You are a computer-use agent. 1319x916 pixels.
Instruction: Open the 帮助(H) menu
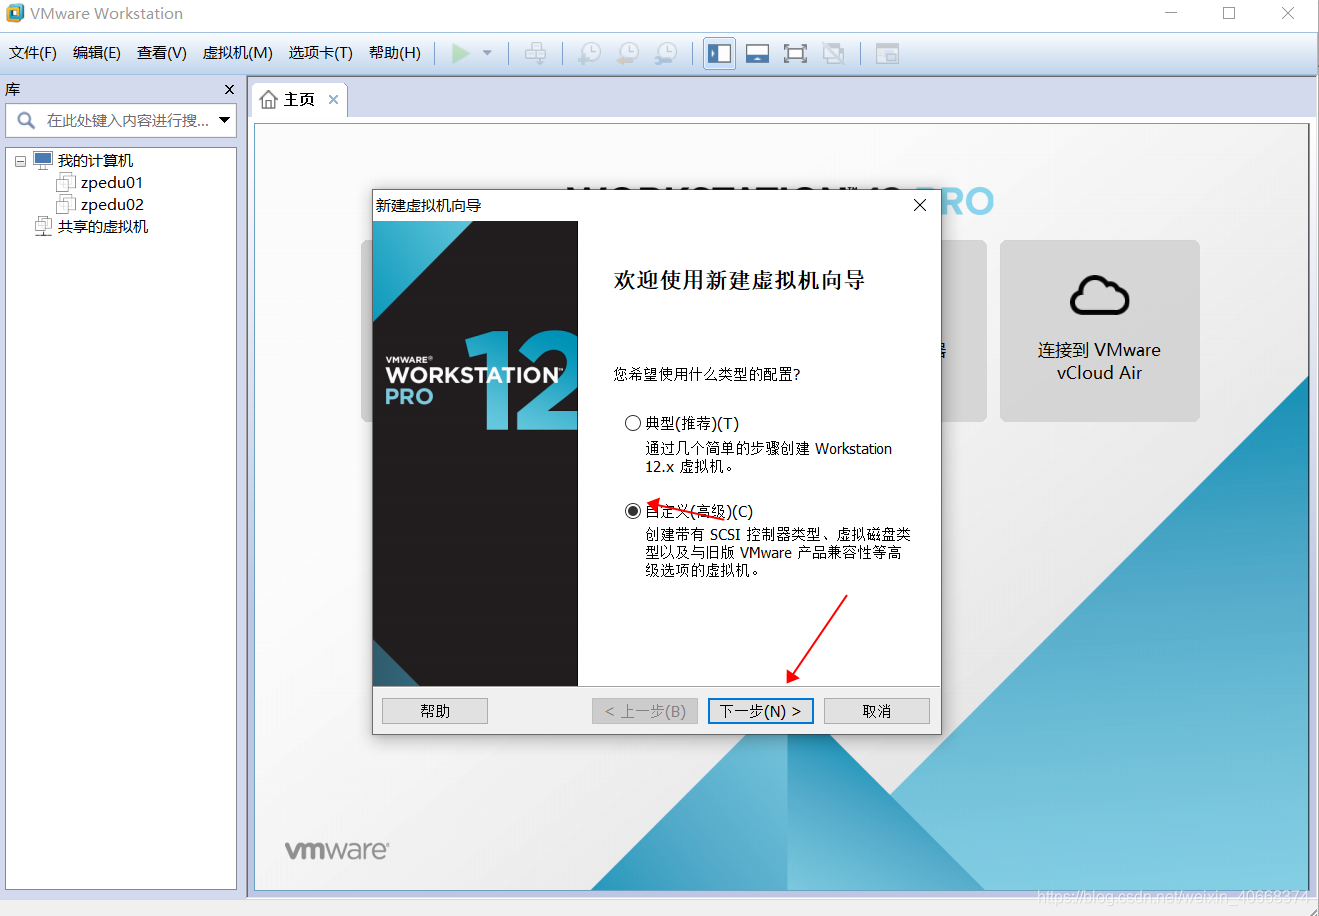tap(395, 53)
